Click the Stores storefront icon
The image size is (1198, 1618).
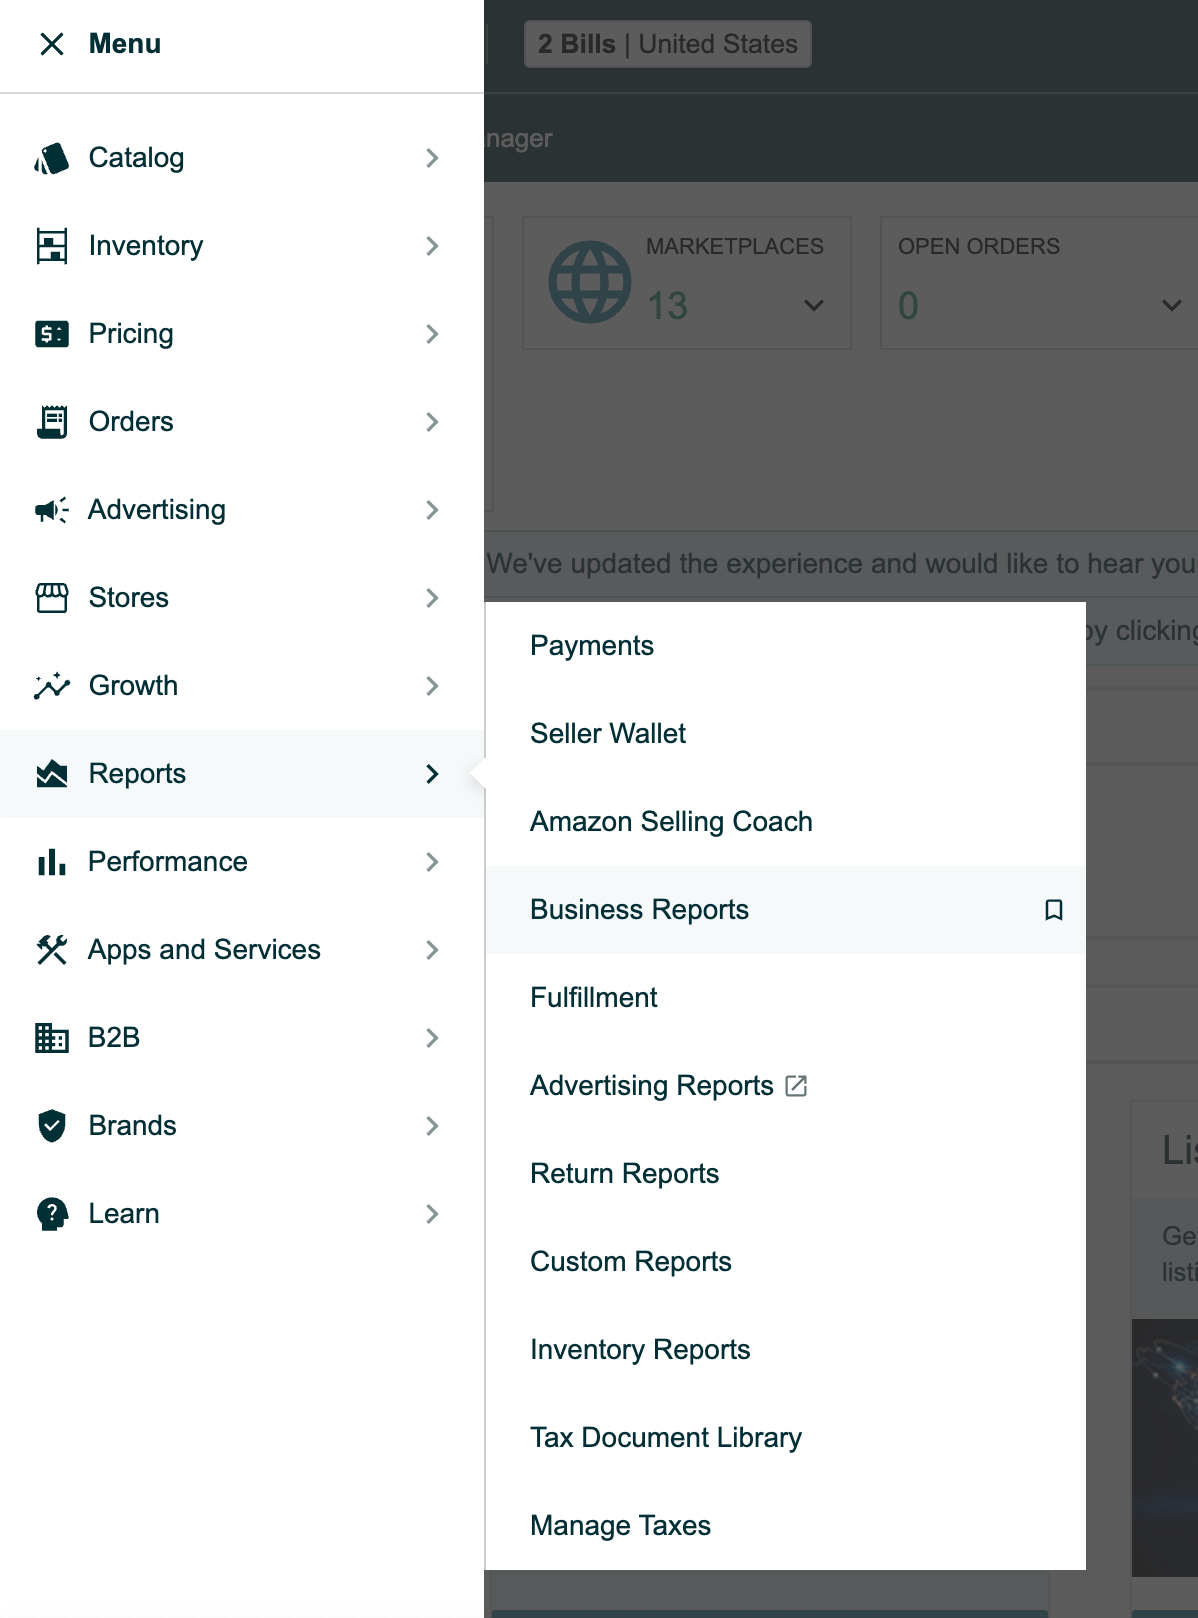click(x=52, y=598)
